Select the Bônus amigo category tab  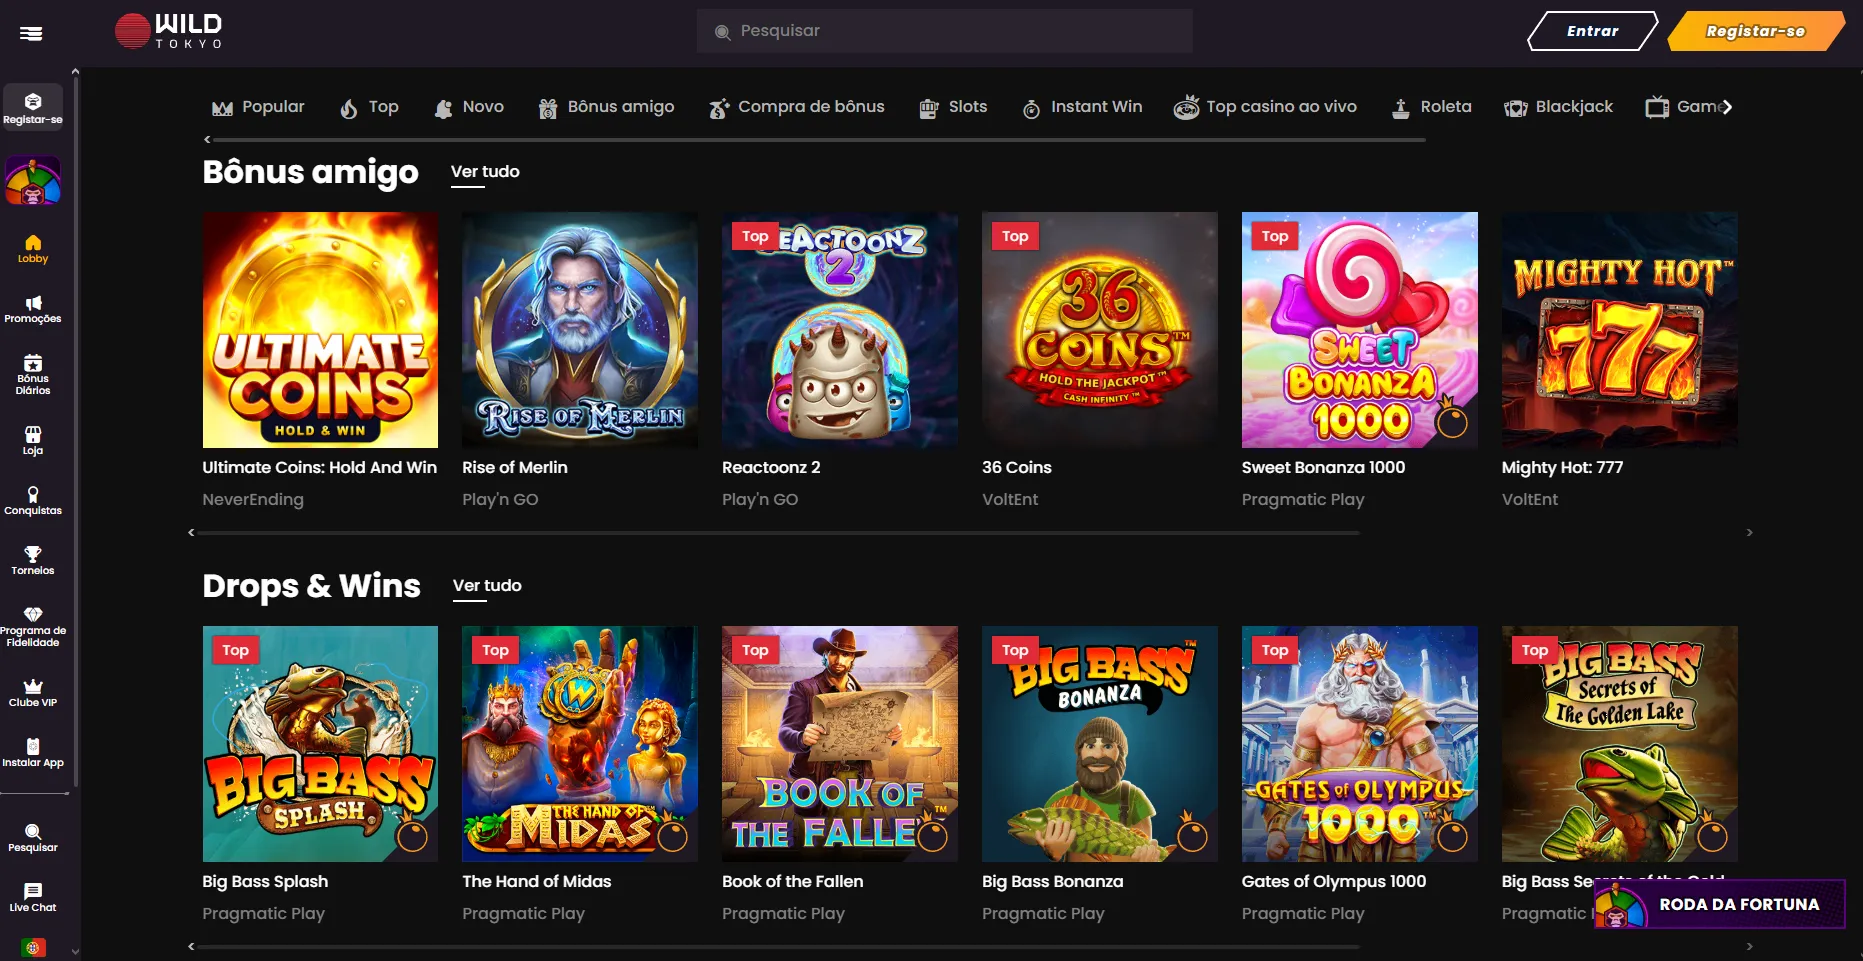pos(606,107)
